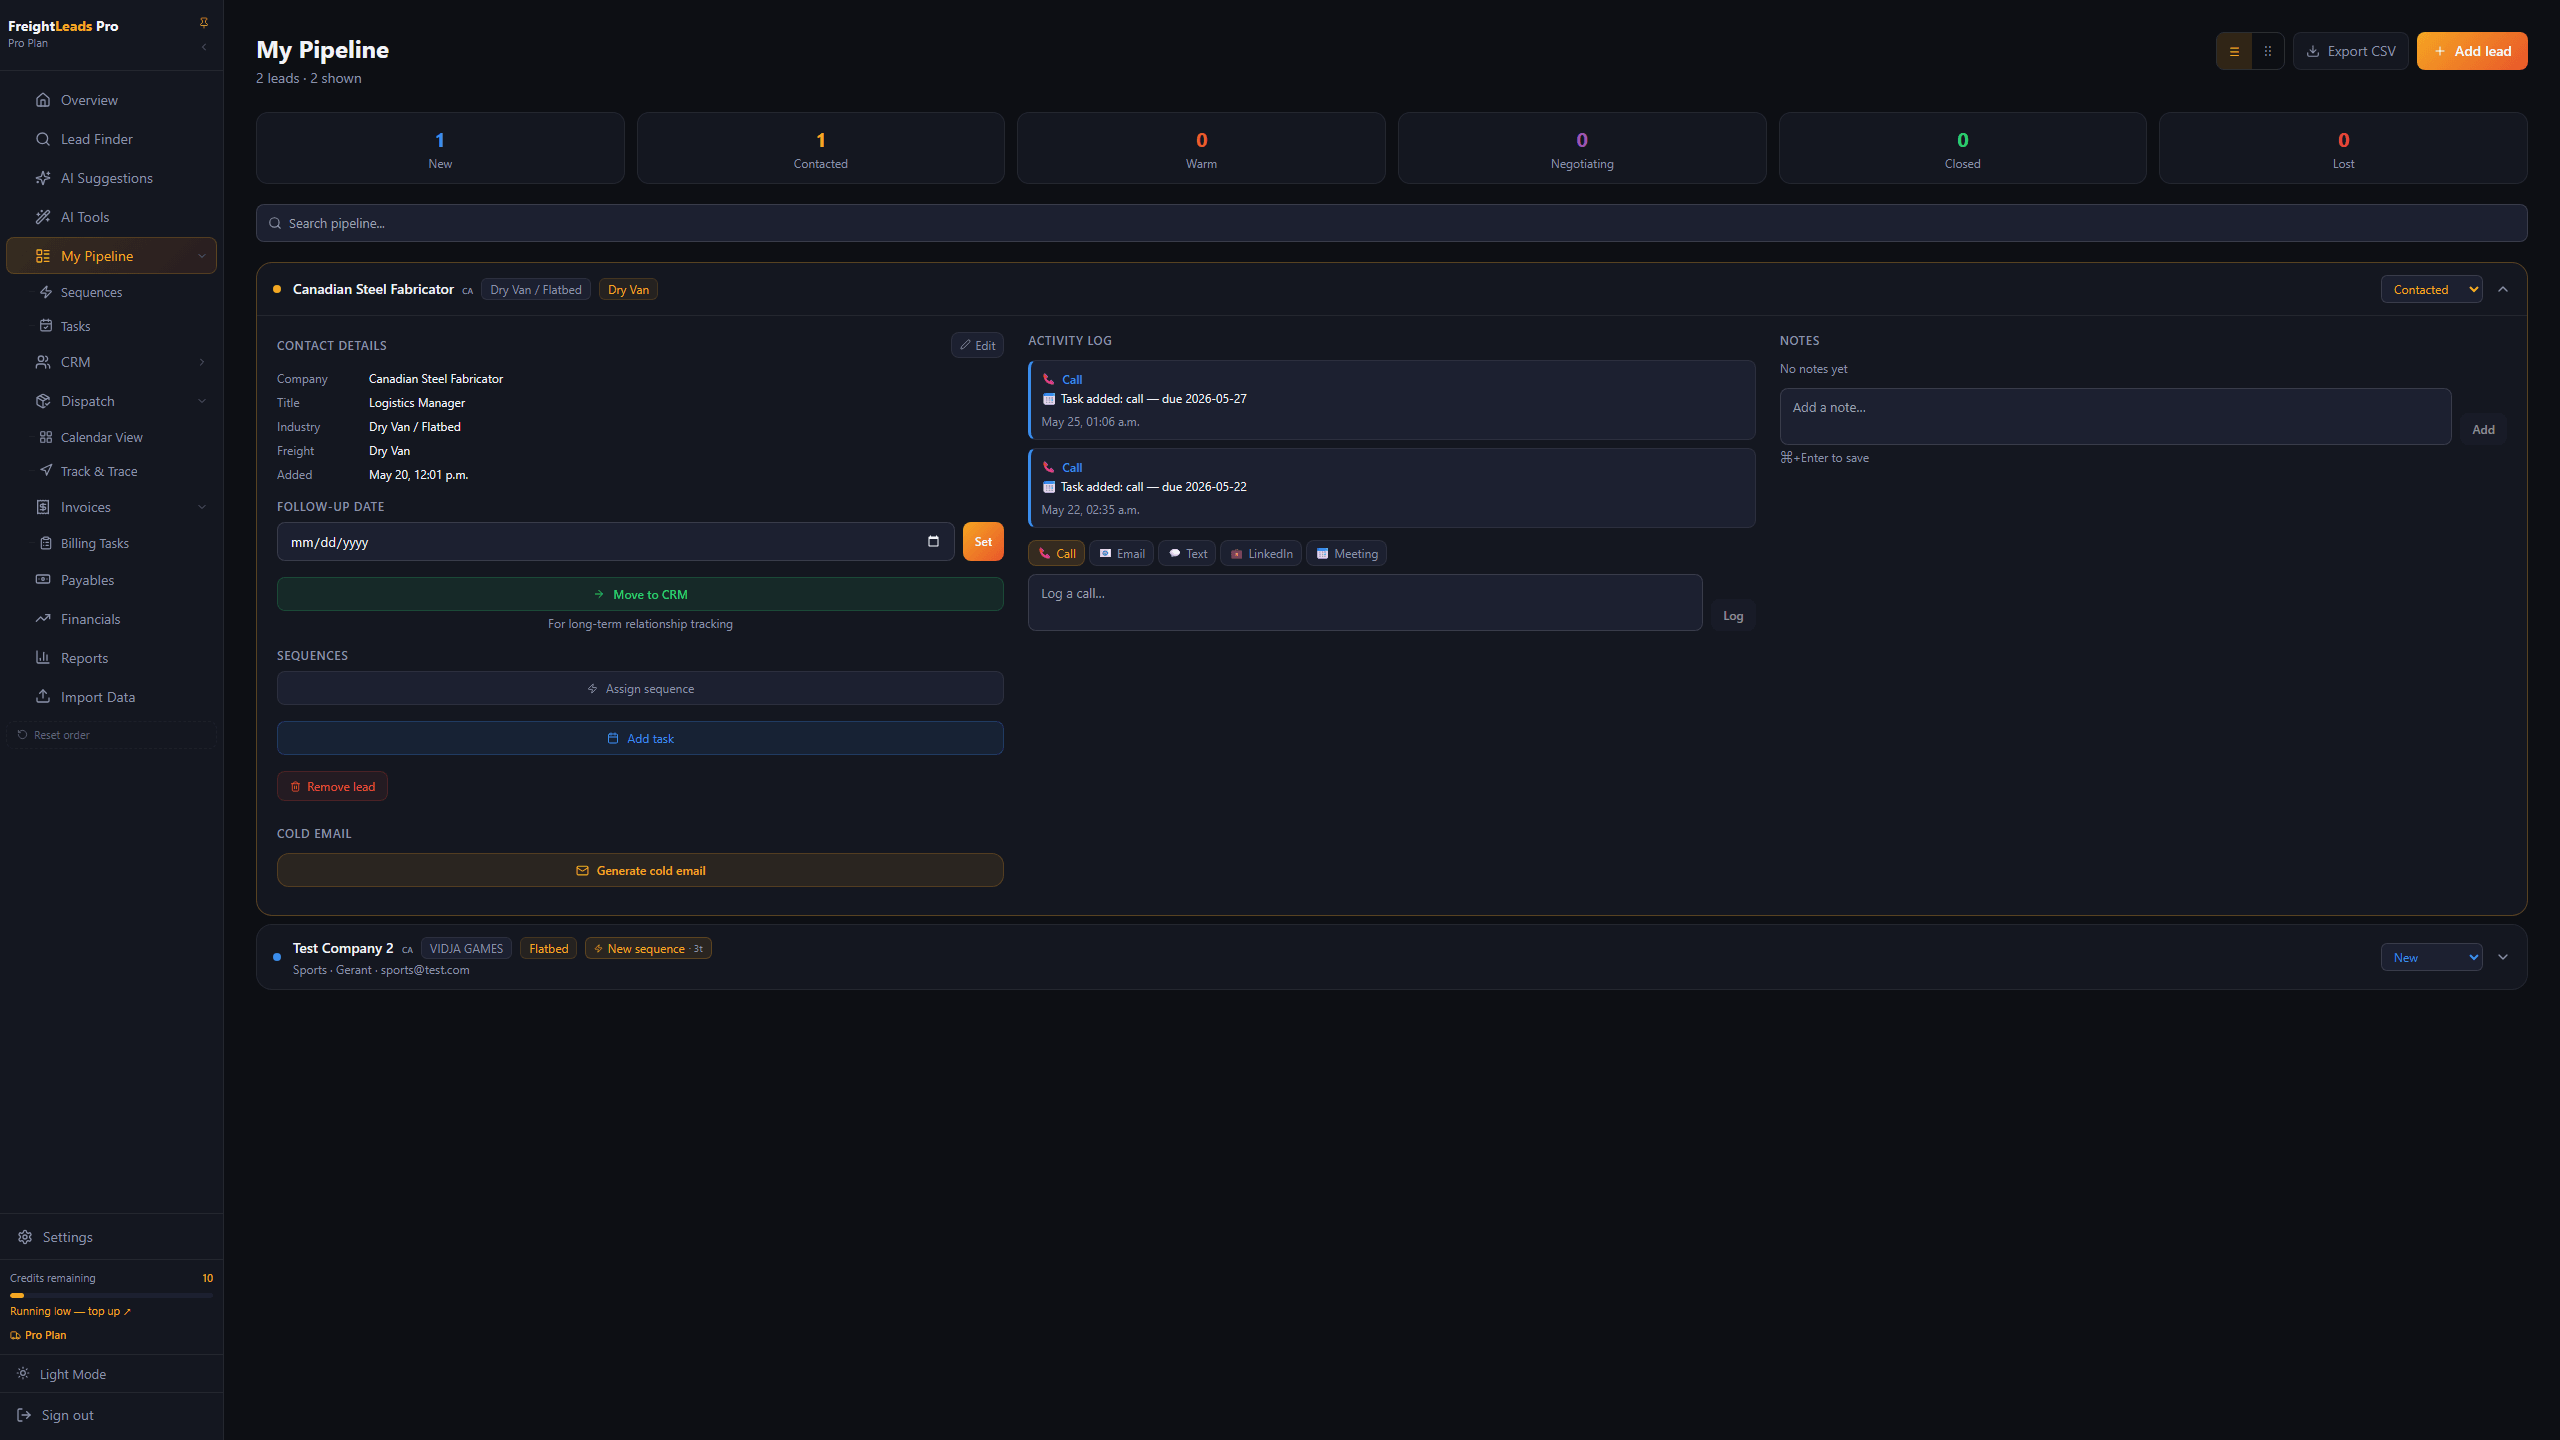Screen dimensions: 2560x1440
Task: Collapse the Dispatch sidebar group
Action: (202, 401)
